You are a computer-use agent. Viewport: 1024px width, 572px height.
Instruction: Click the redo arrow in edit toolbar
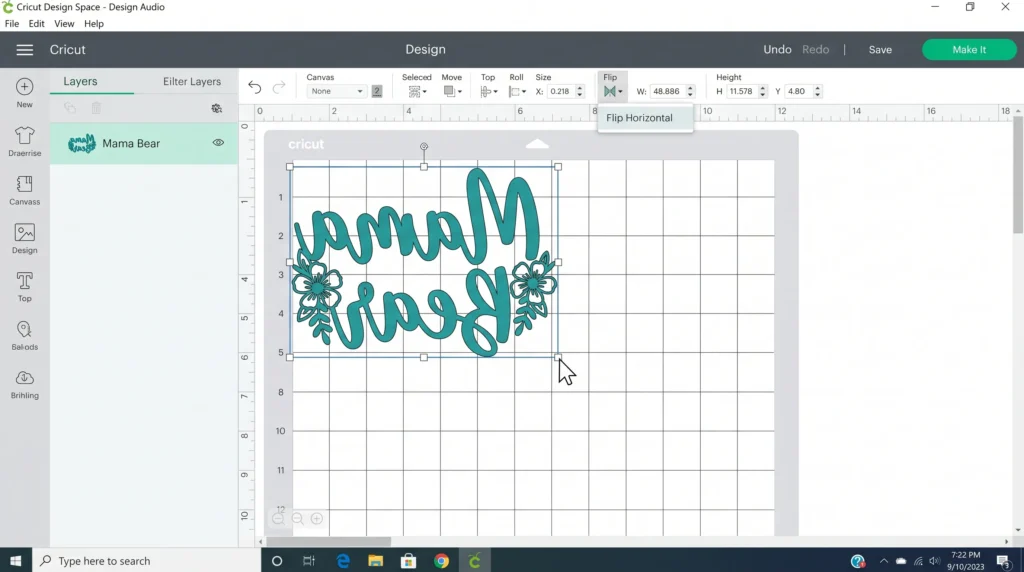[x=279, y=87]
